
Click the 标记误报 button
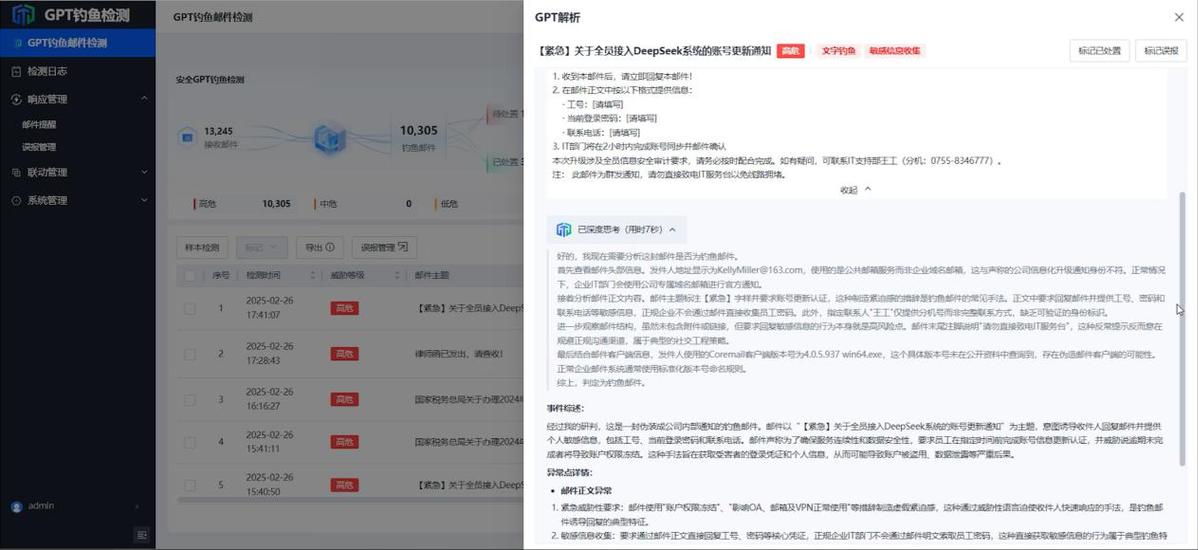[1161, 50]
